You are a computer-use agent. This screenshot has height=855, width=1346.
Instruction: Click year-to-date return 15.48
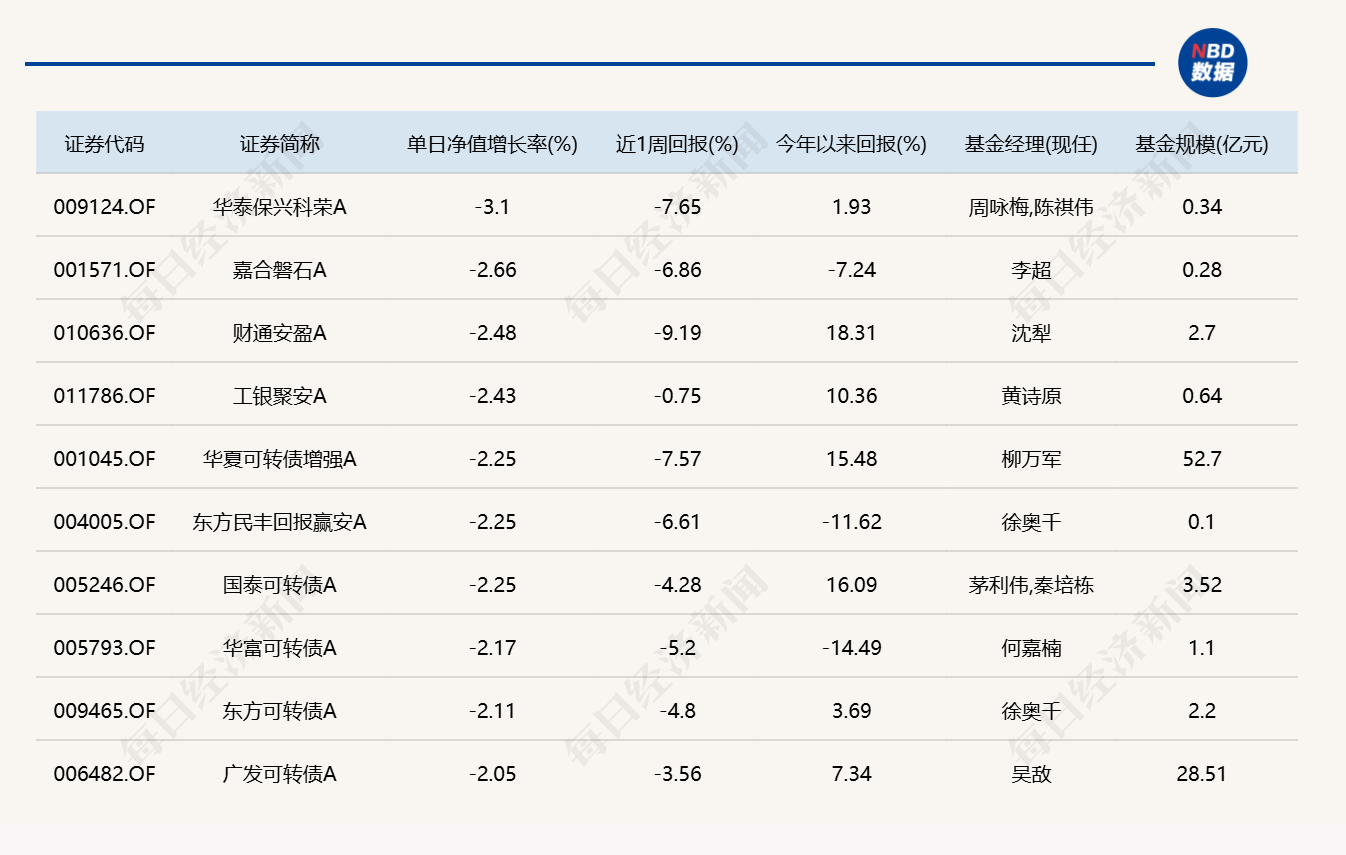tap(852, 459)
